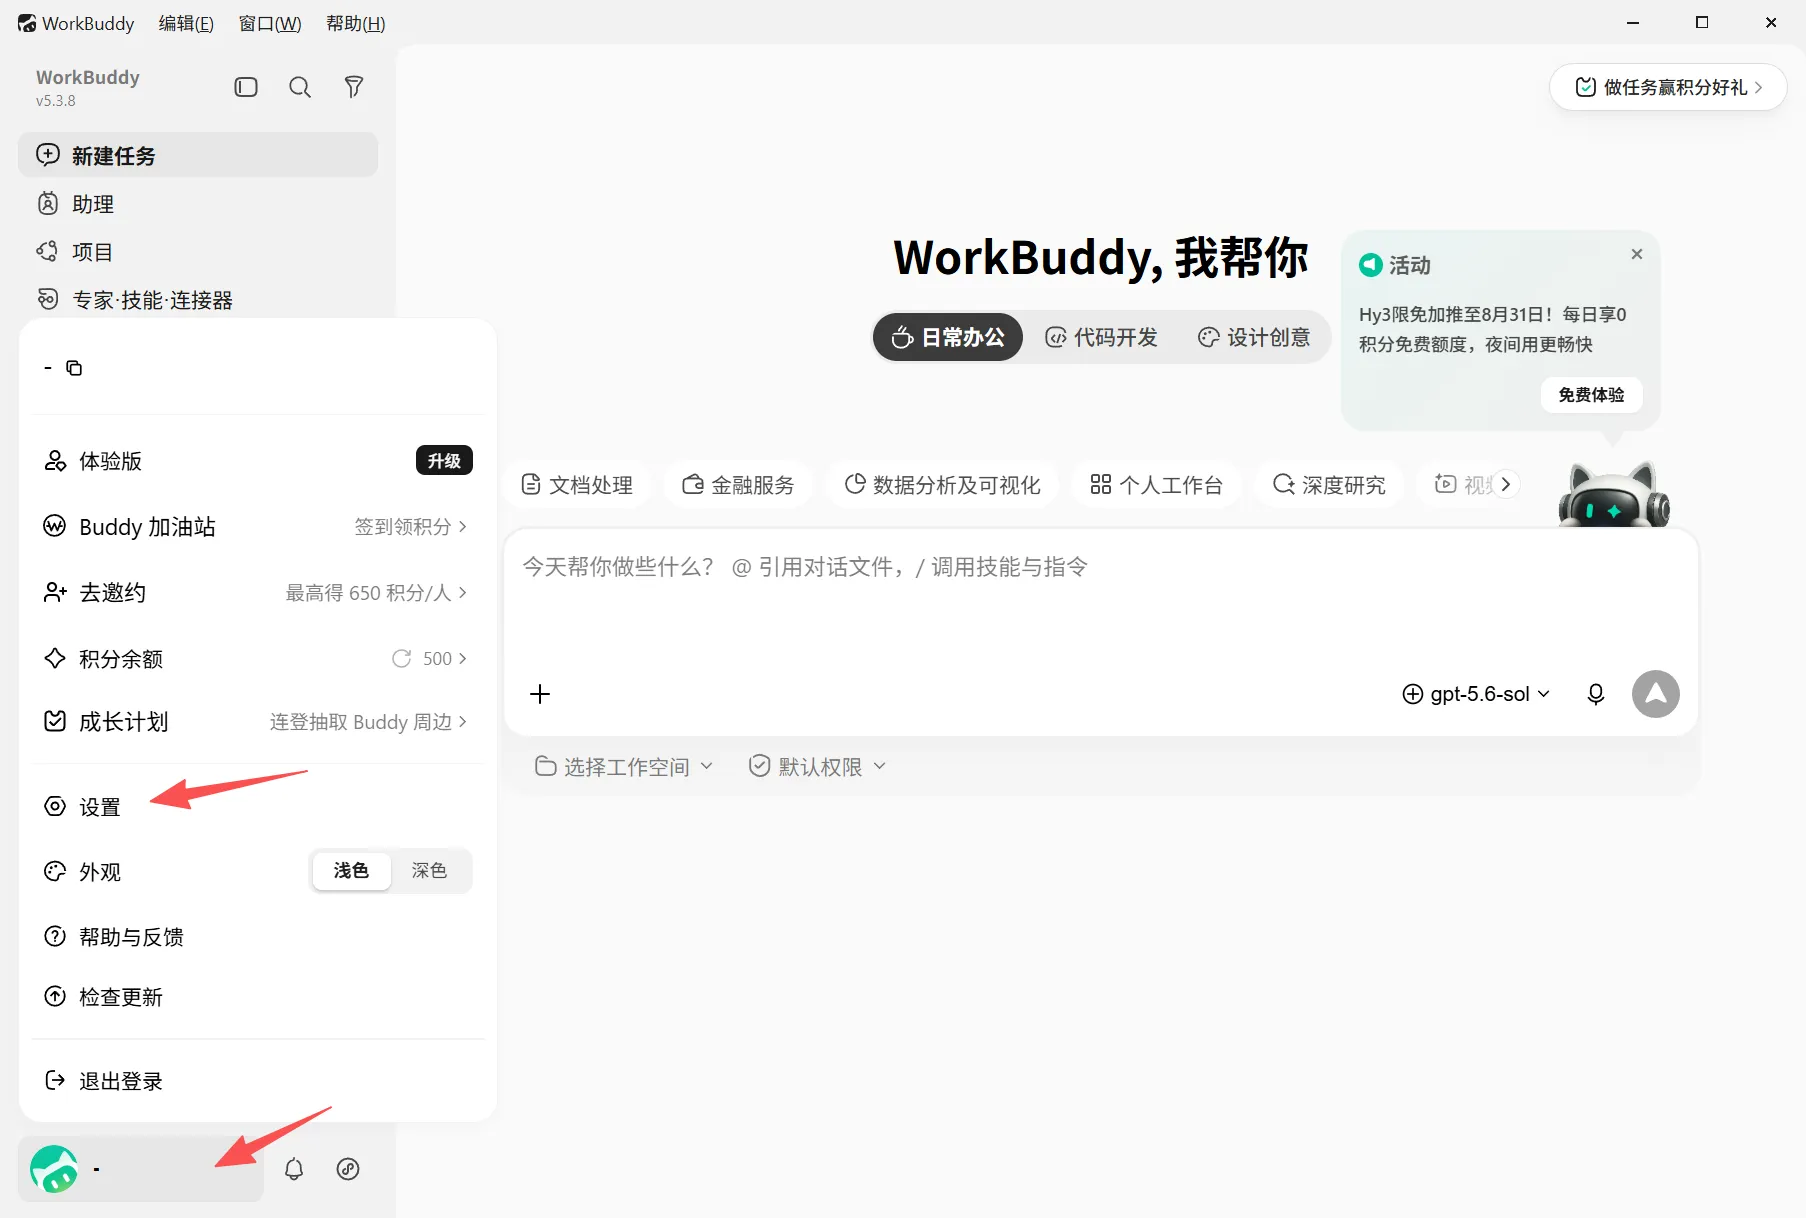The width and height of the screenshot is (1806, 1218).
Task: Click the WorkBuddy logo in title bar
Action: [x=27, y=23]
